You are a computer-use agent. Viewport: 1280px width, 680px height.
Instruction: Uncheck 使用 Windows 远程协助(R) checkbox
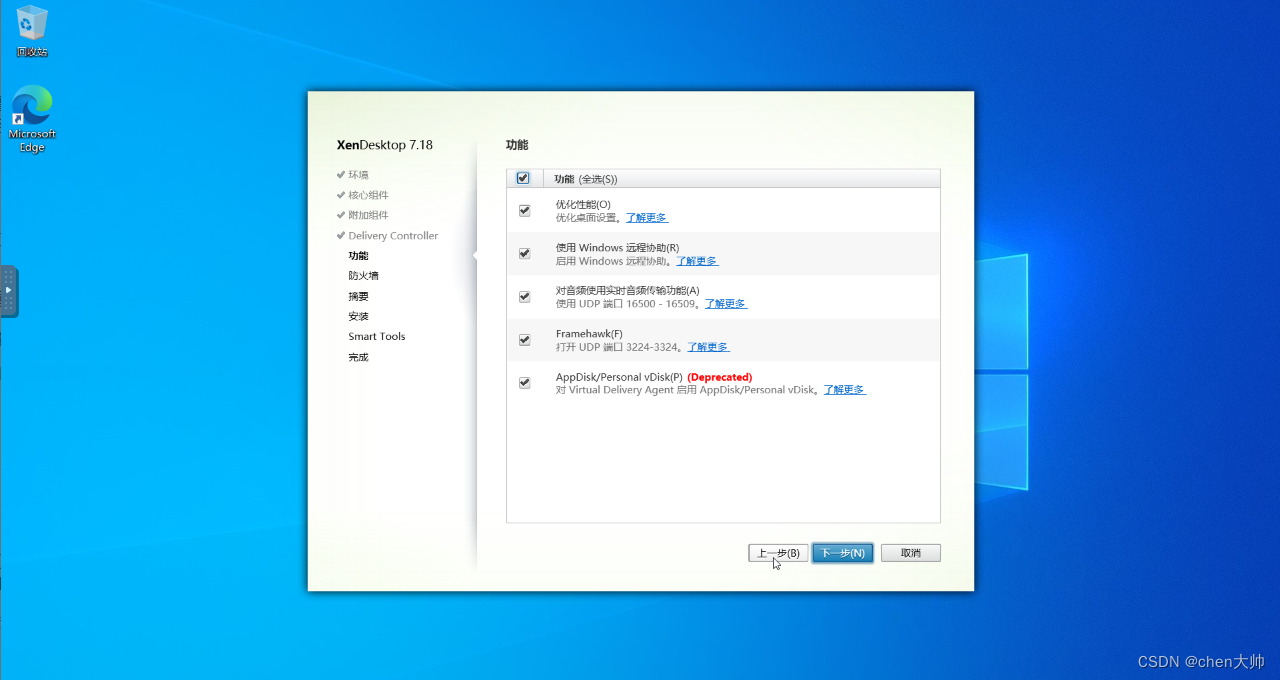524,253
